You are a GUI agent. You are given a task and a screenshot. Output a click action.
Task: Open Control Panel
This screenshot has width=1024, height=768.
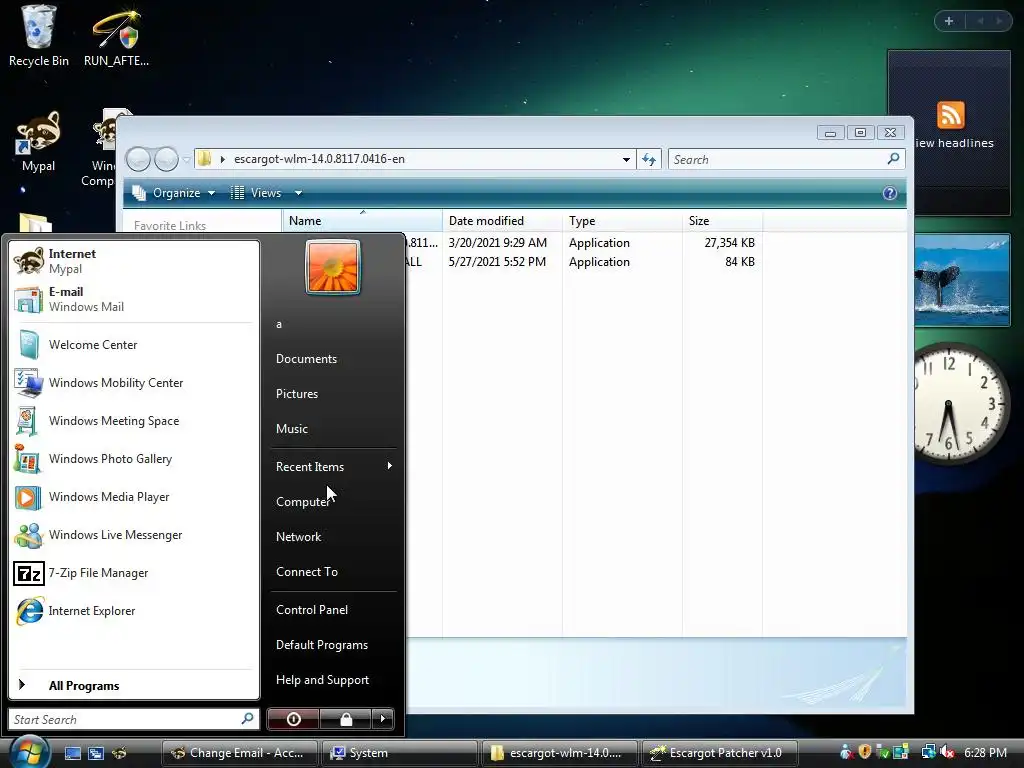[333, 609]
